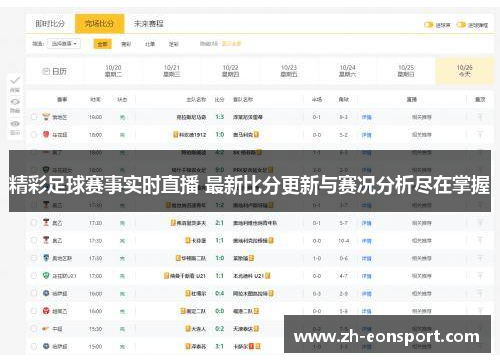Click the 北单 filter button
The image size is (500, 362).
(x=150, y=44)
